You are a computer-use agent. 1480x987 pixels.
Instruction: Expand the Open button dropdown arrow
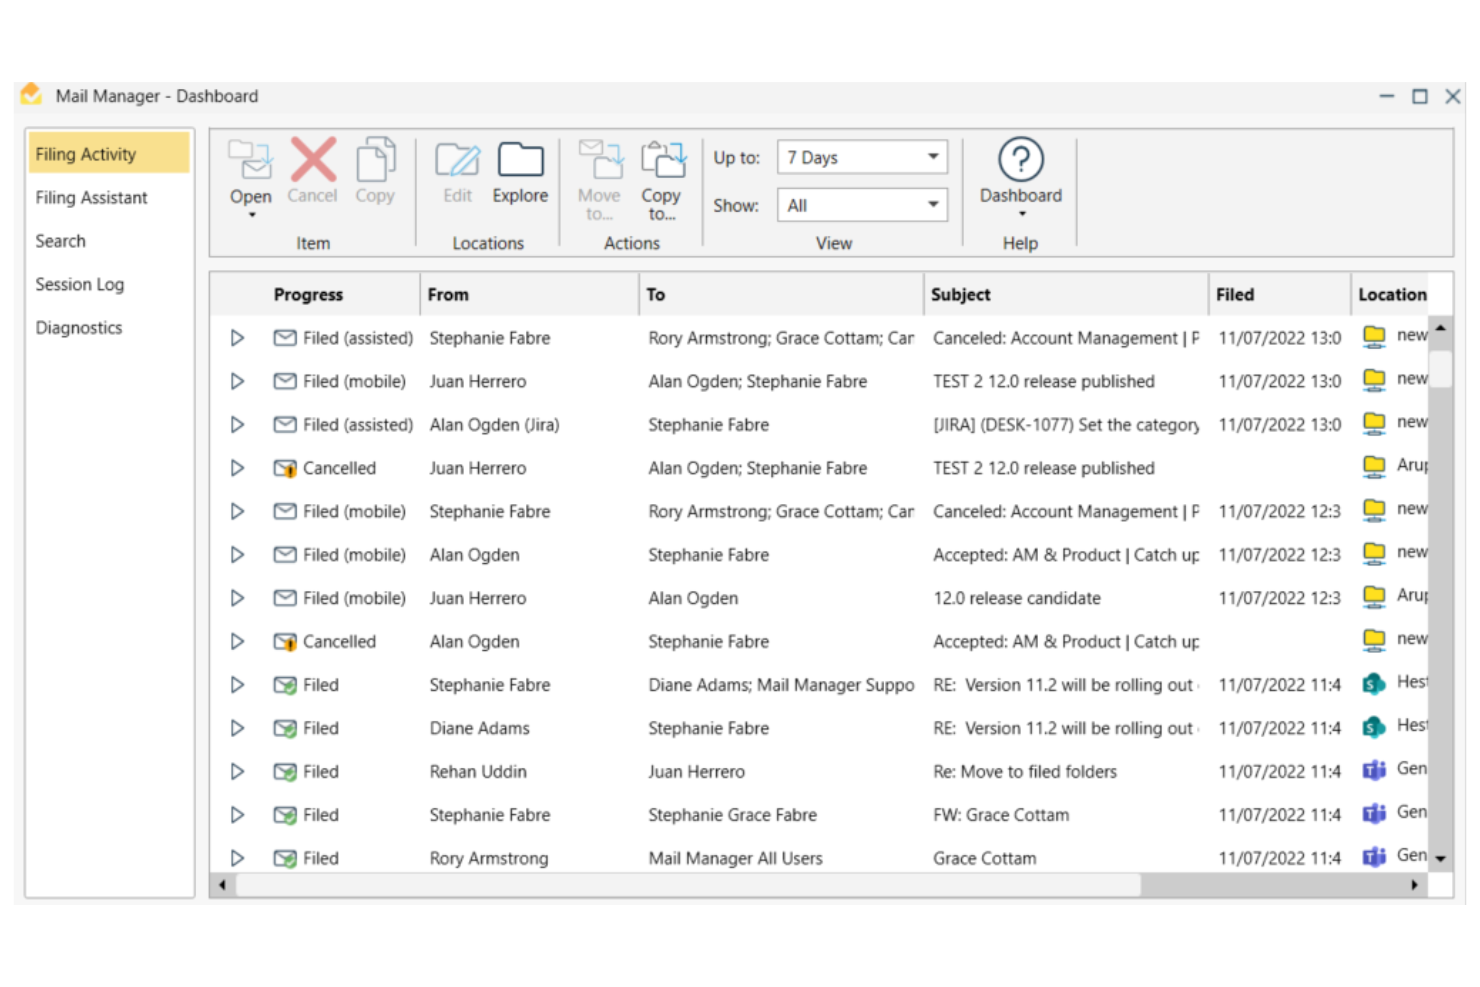pyautogui.click(x=252, y=215)
